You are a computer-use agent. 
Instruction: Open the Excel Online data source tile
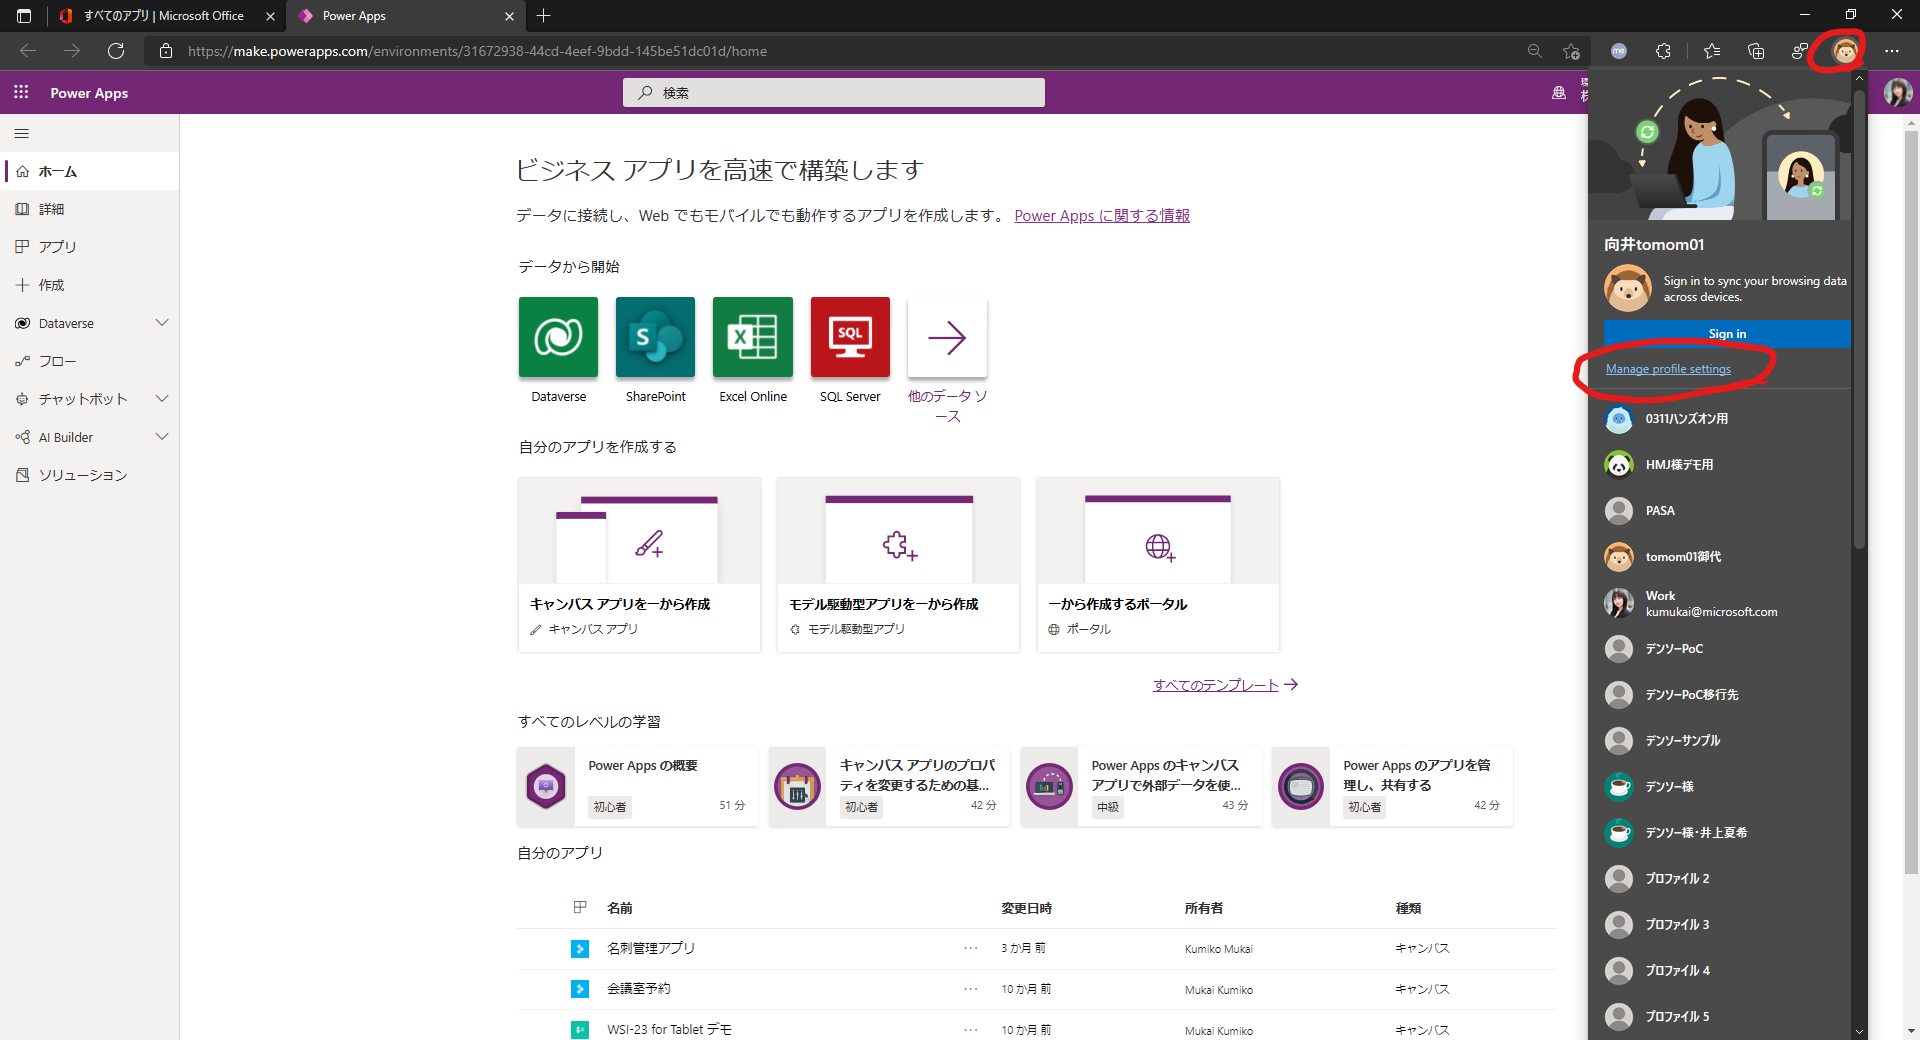click(x=753, y=337)
